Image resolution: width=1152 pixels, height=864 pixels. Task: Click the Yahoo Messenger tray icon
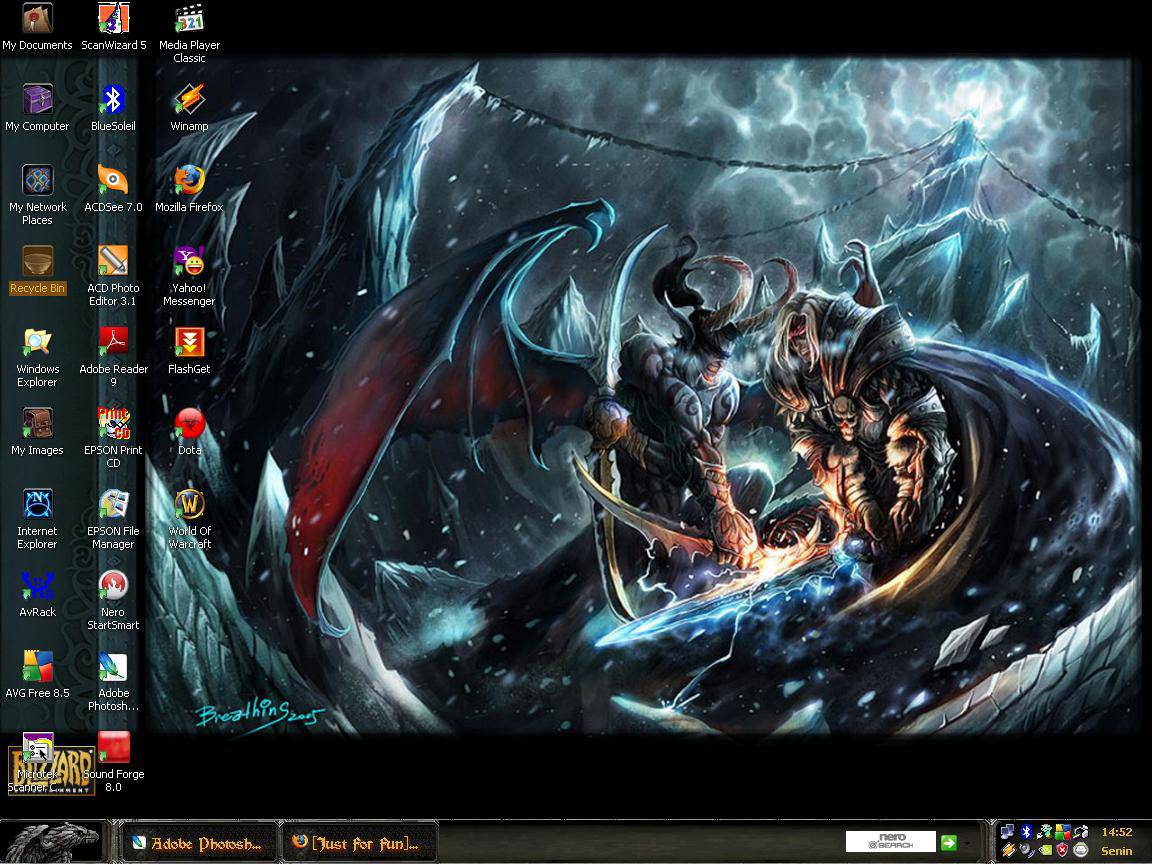[1081, 850]
